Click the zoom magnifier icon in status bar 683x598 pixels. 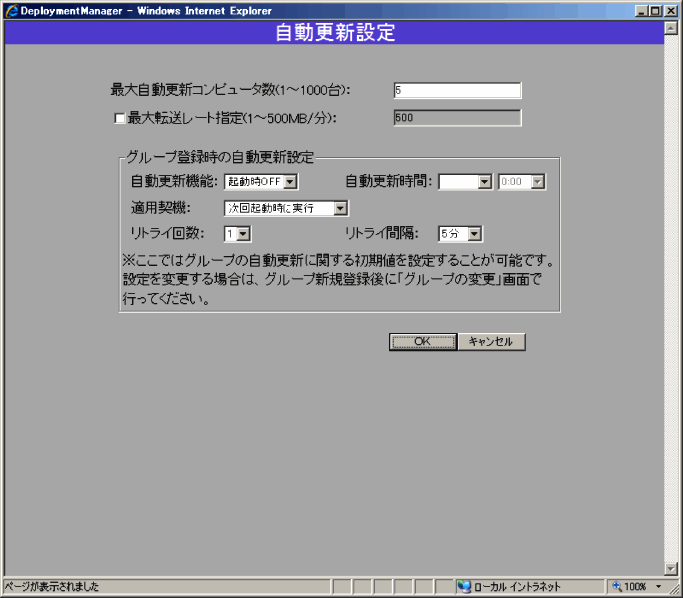point(617,586)
